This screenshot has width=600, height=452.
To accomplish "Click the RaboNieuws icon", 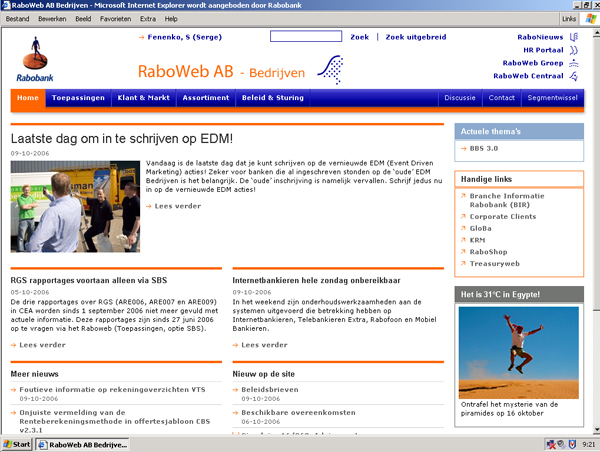I will coord(574,37).
